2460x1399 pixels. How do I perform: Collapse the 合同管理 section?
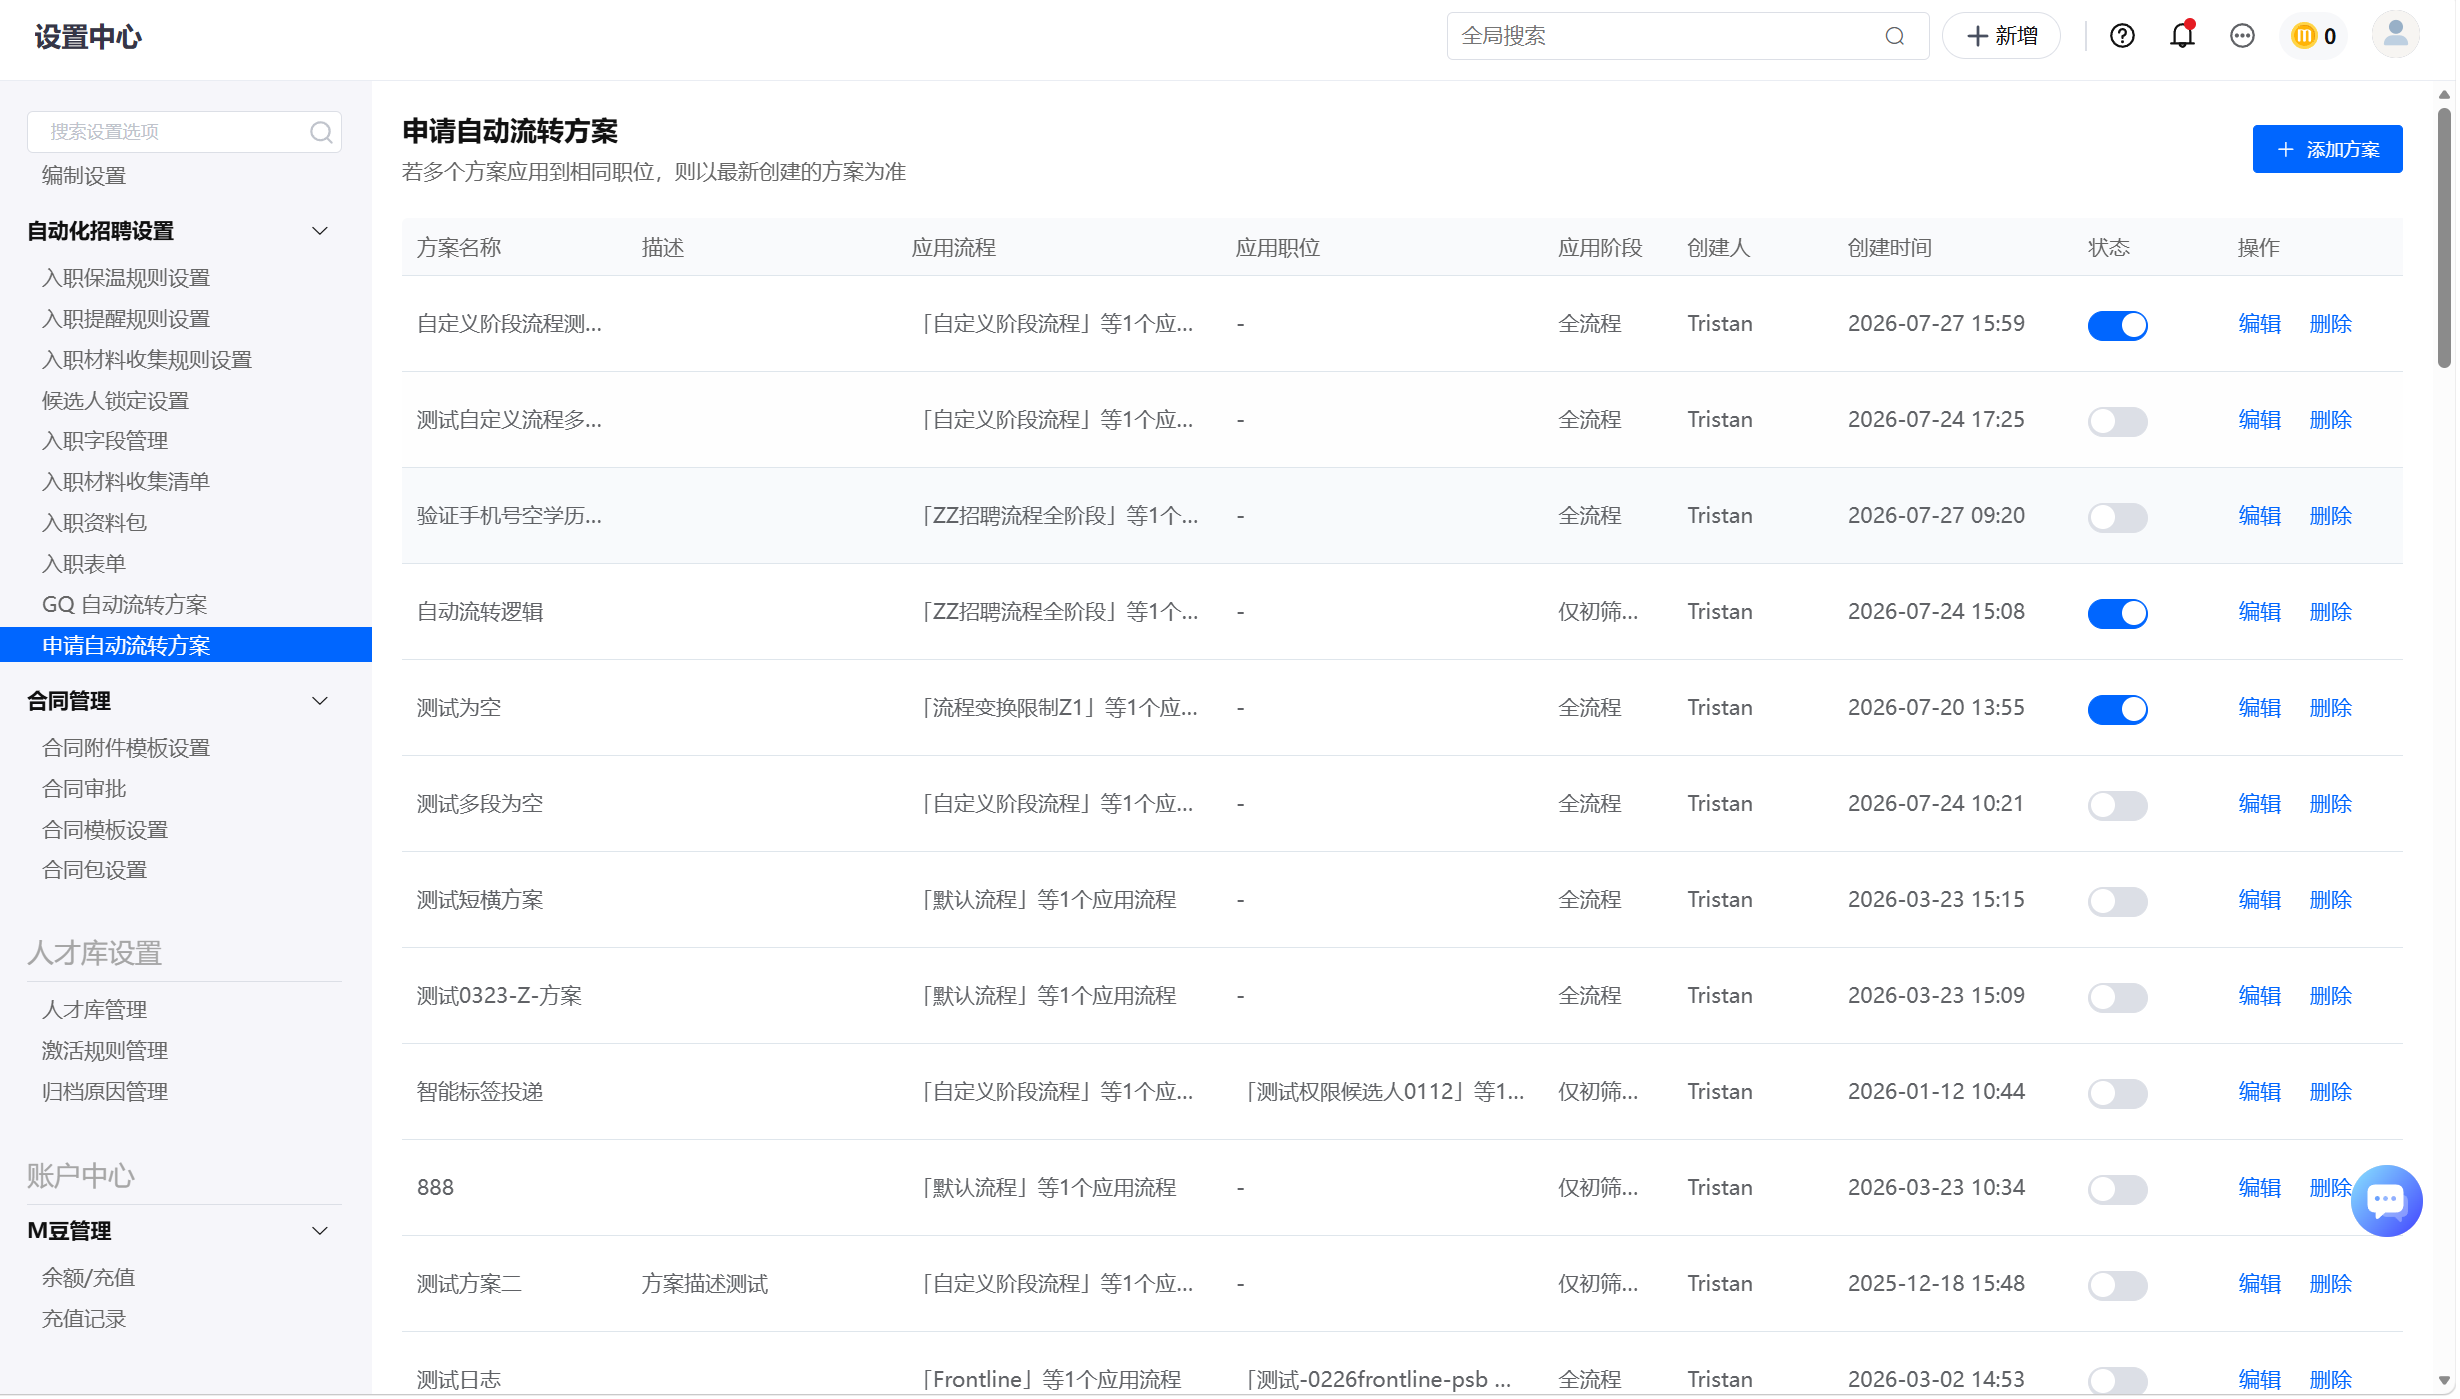(320, 701)
